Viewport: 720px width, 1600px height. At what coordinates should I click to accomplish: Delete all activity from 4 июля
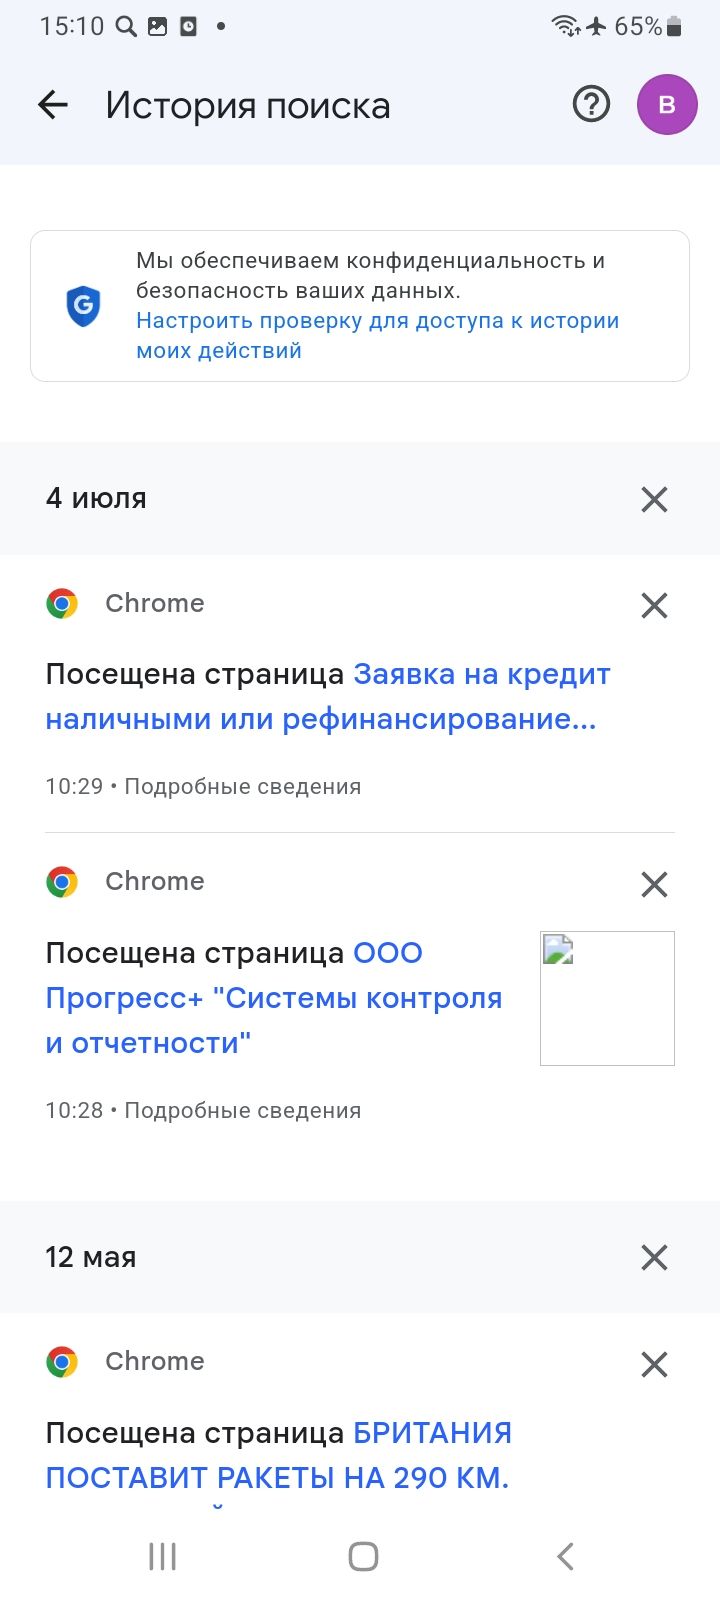pos(654,499)
